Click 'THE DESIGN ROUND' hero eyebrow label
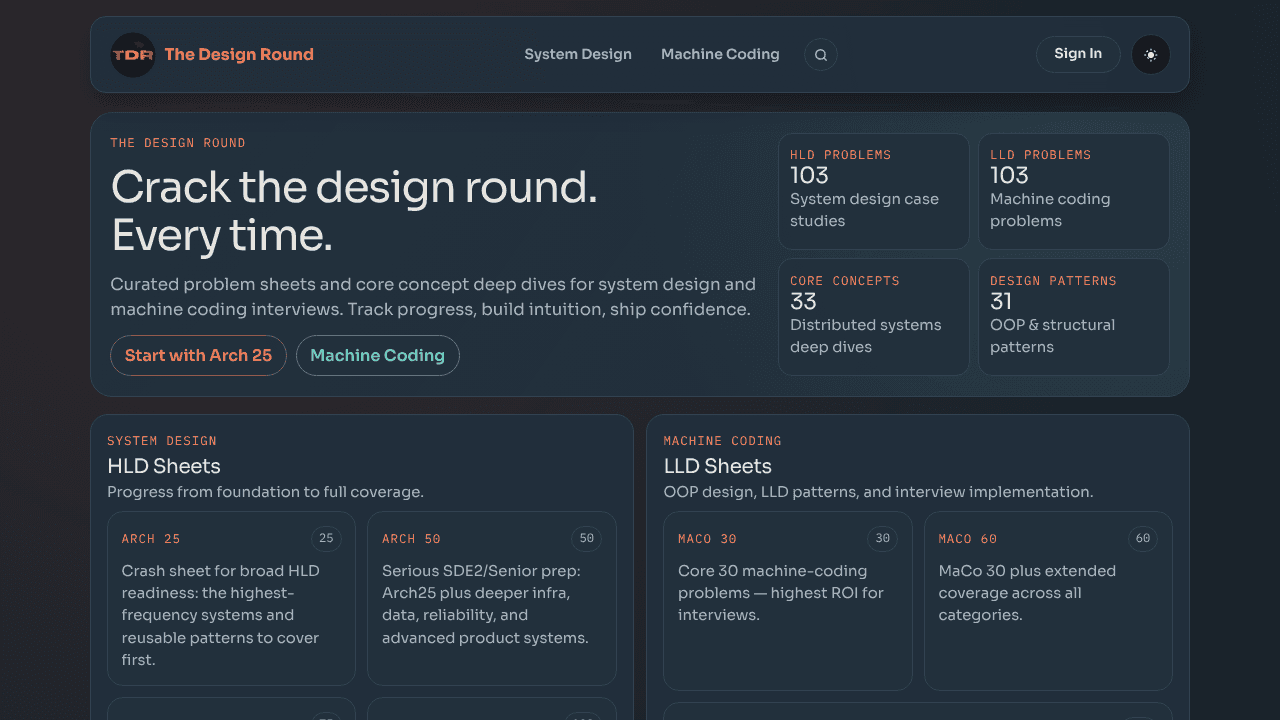This screenshot has height=720, width=1280. click(178, 143)
